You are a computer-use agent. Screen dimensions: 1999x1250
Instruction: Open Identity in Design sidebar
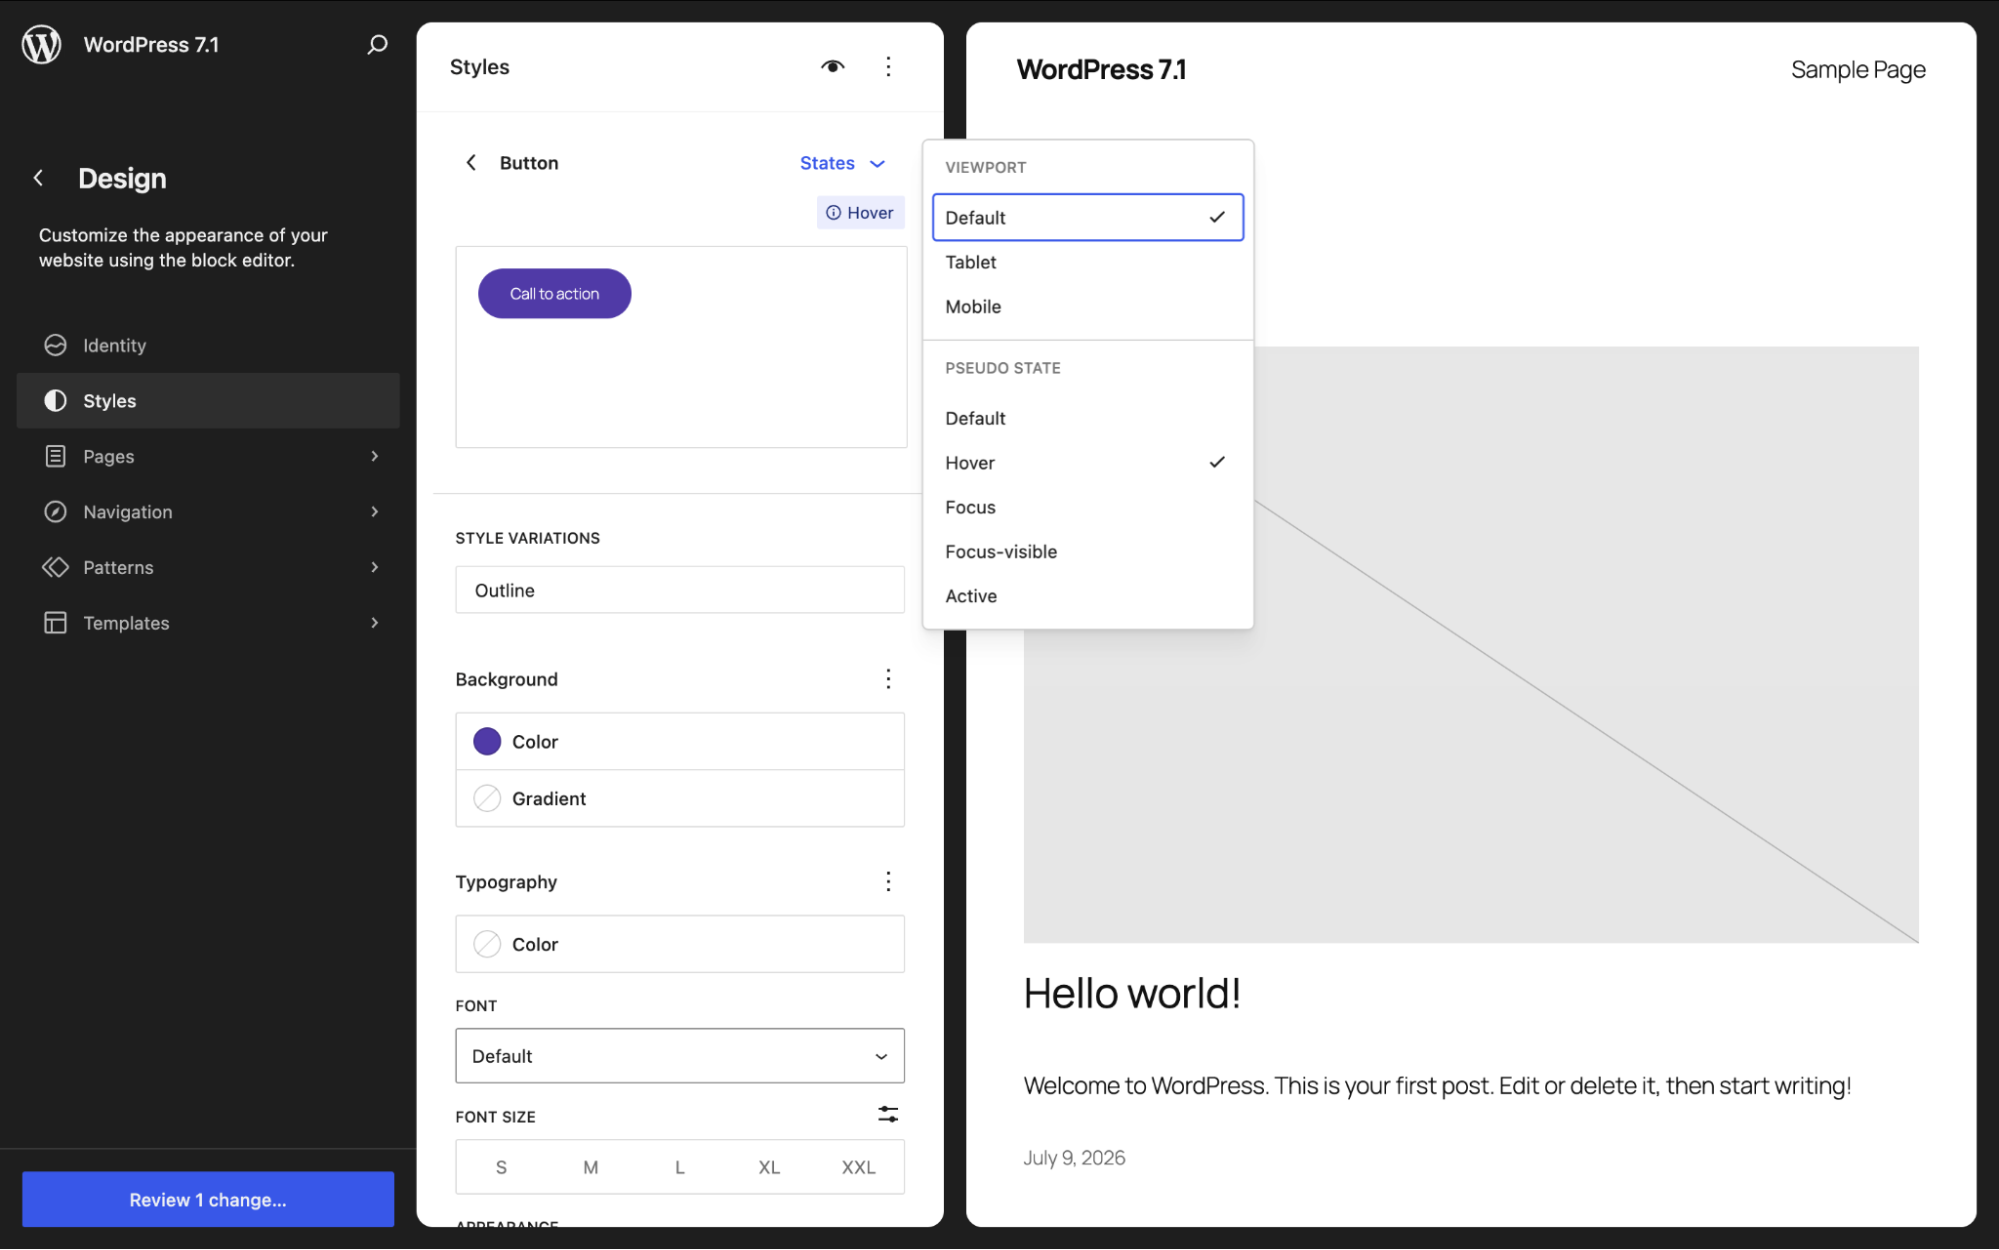point(208,345)
